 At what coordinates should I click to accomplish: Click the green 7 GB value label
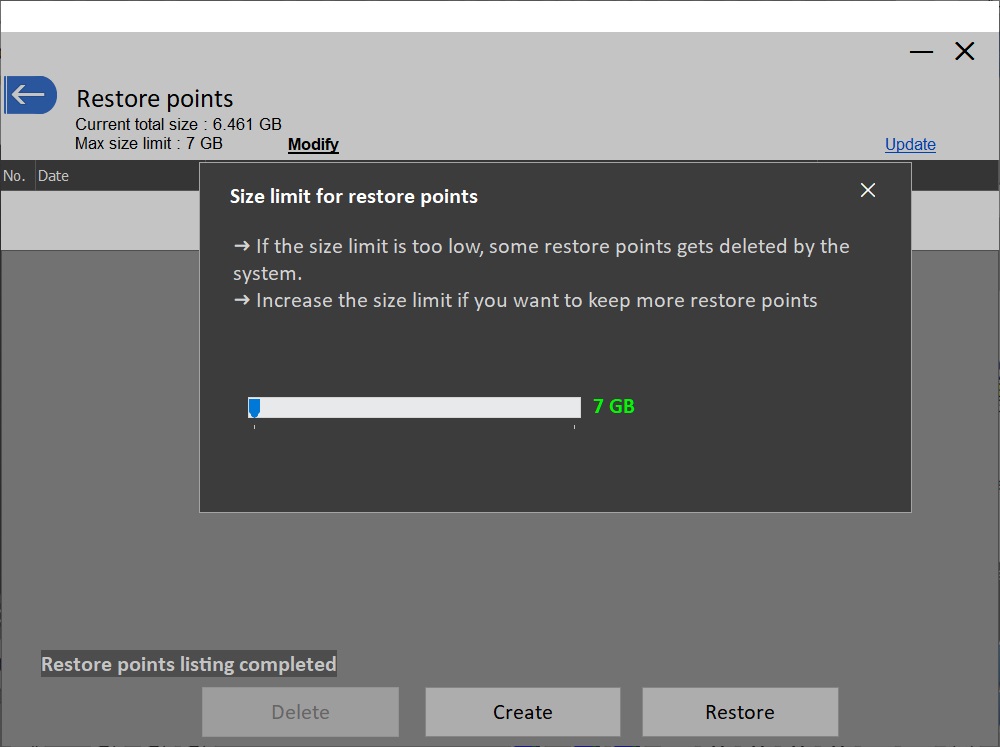(613, 406)
